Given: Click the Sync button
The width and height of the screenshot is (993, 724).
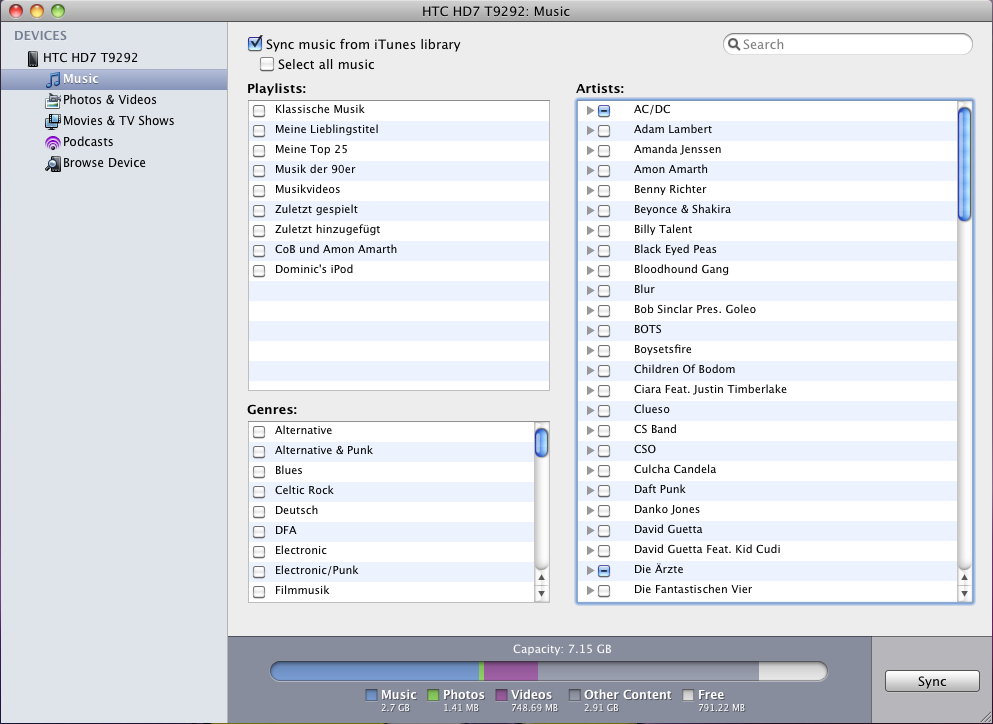Looking at the screenshot, I should pos(932,682).
